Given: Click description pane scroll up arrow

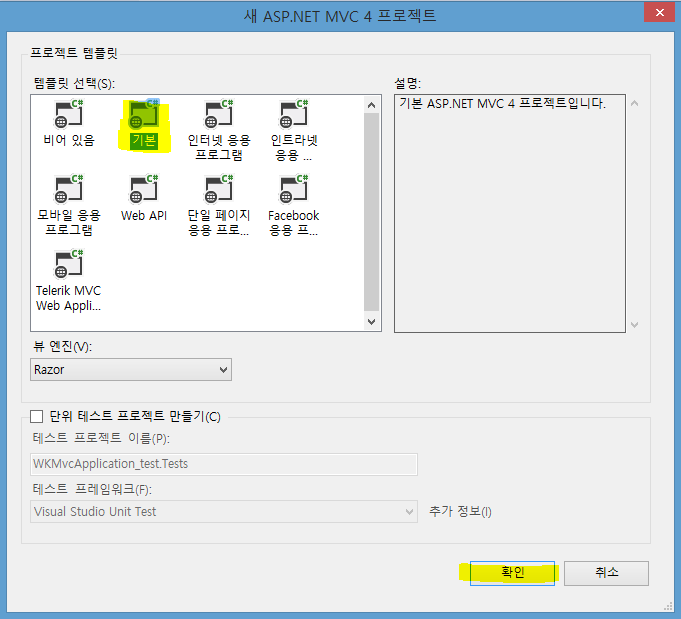Looking at the screenshot, I should click(635, 103).
